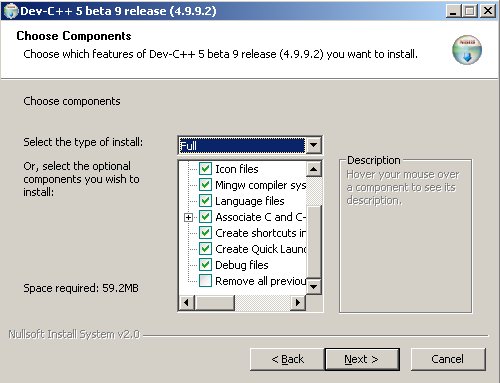Close the installer window

488,11
